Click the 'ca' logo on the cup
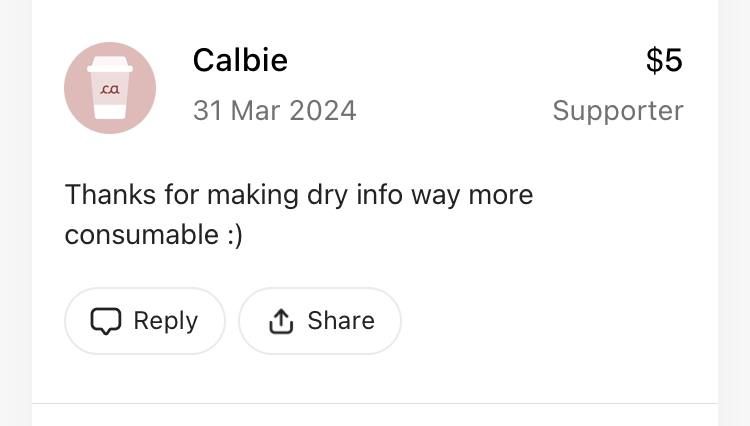This screenshot has width=750, height=426. pos(110,90)
